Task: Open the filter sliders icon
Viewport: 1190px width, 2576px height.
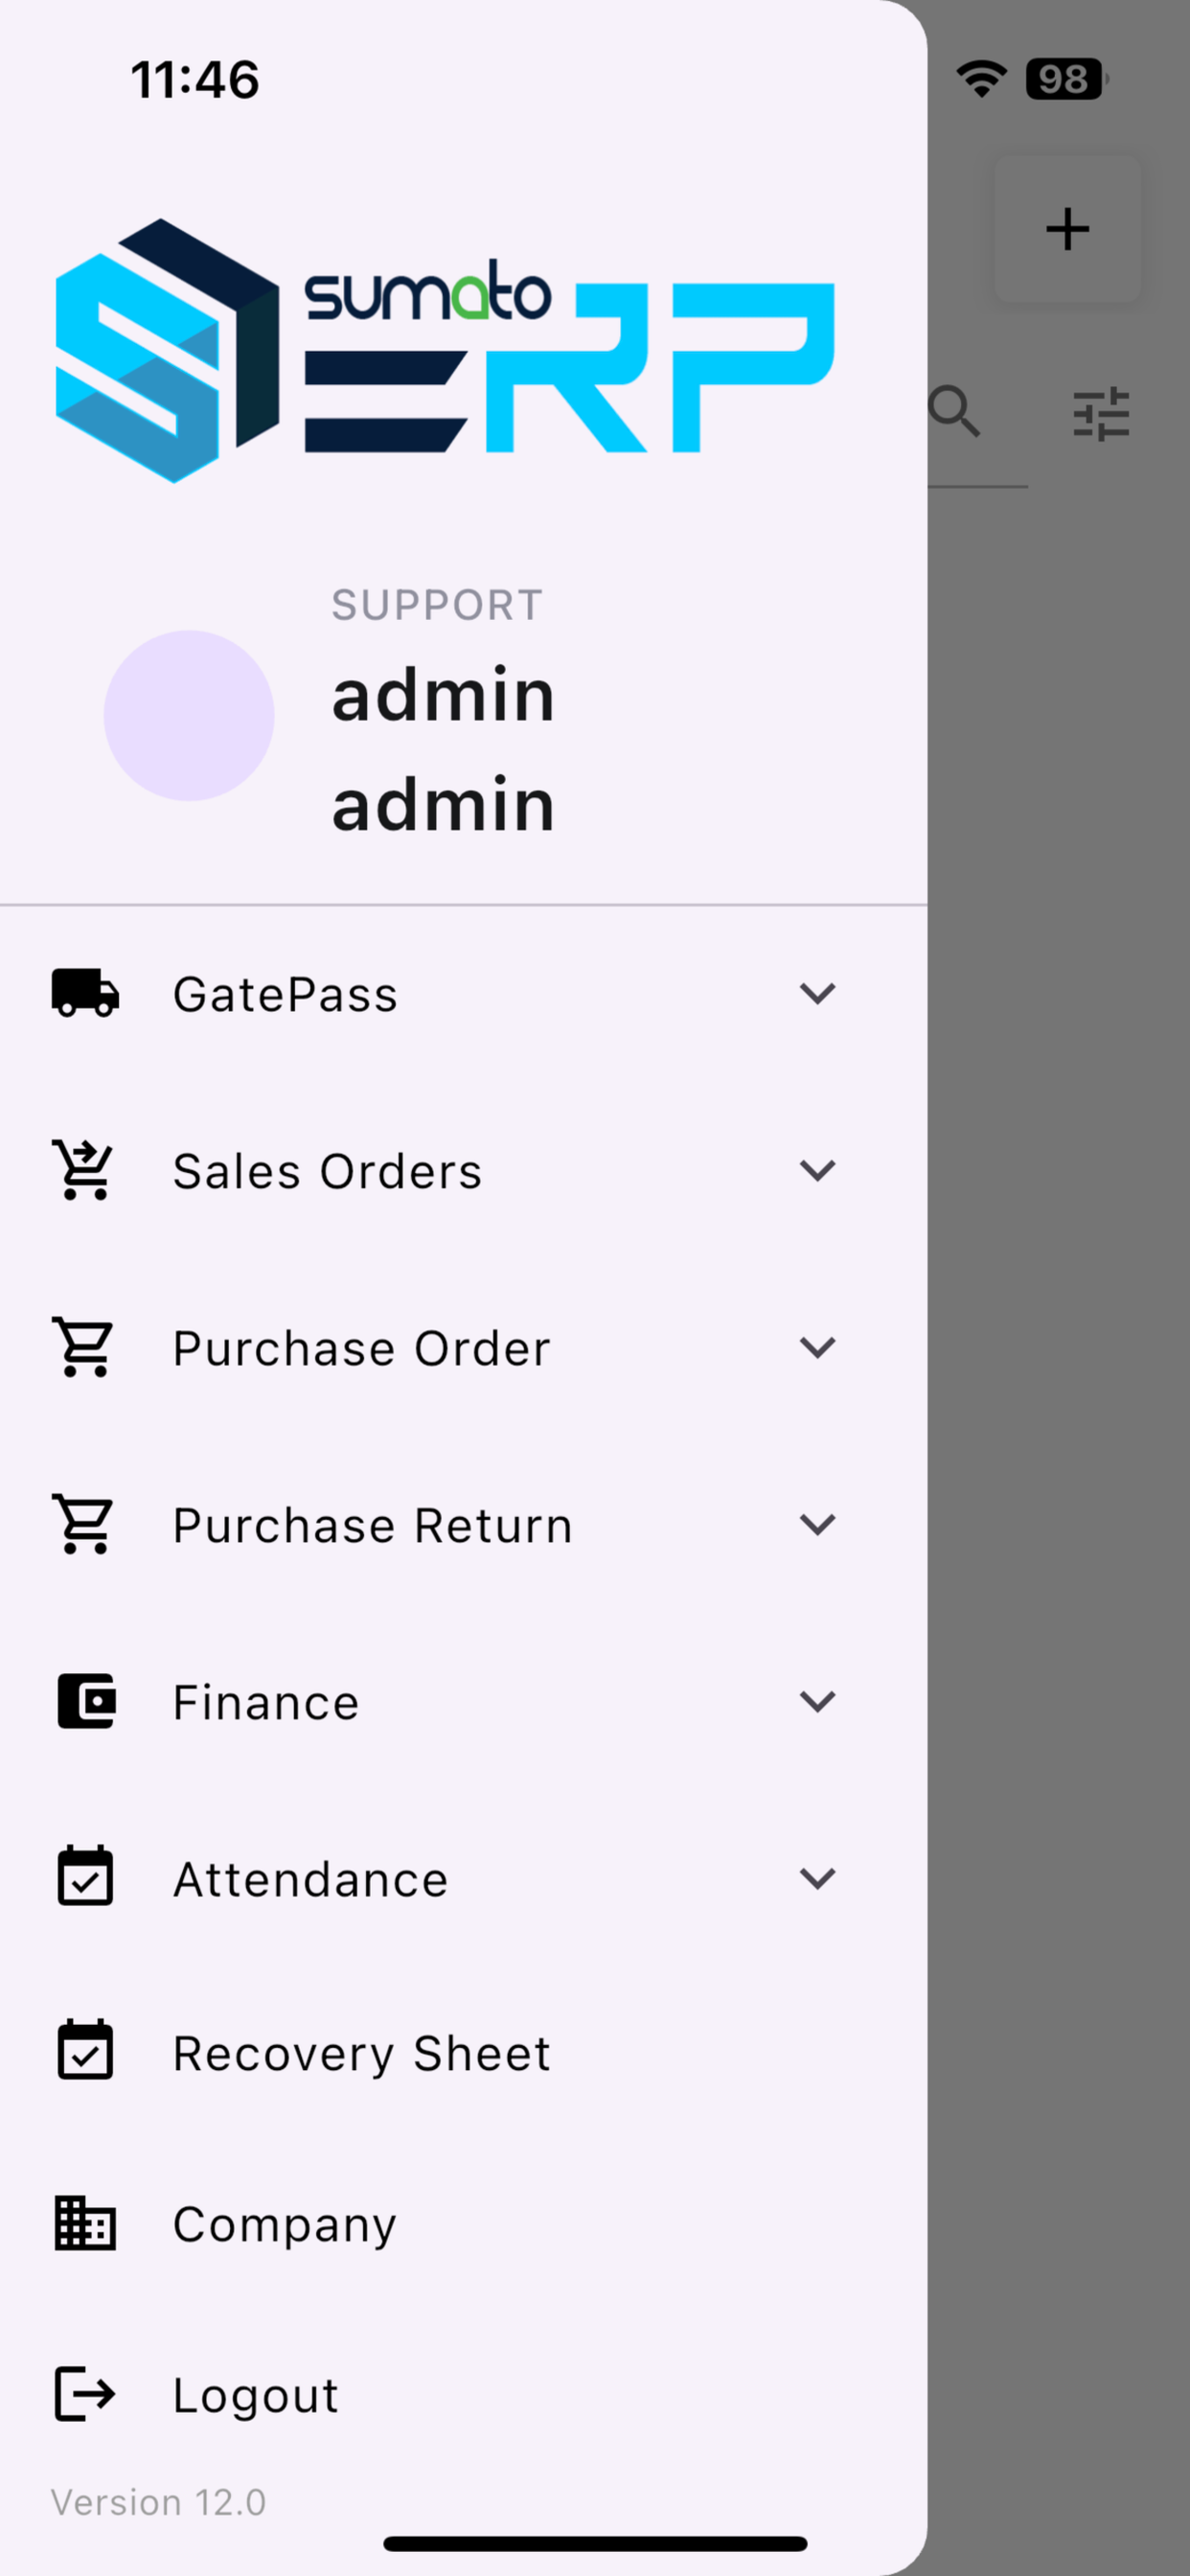Action: (x=1101, y=414)
